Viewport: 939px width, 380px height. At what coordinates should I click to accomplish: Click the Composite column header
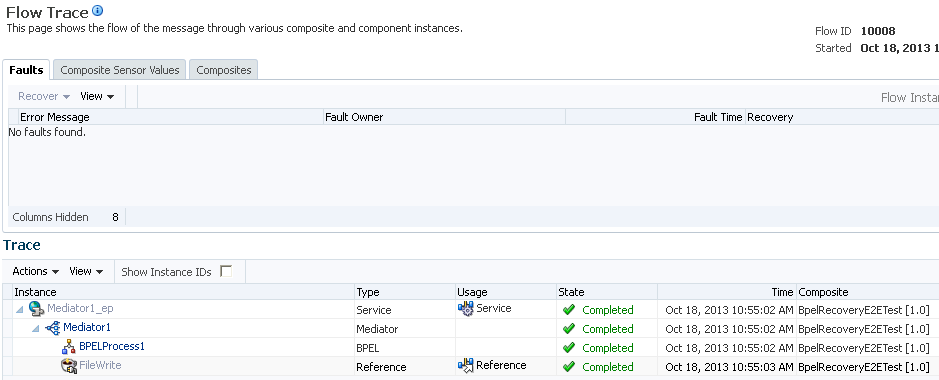[868, 292]
